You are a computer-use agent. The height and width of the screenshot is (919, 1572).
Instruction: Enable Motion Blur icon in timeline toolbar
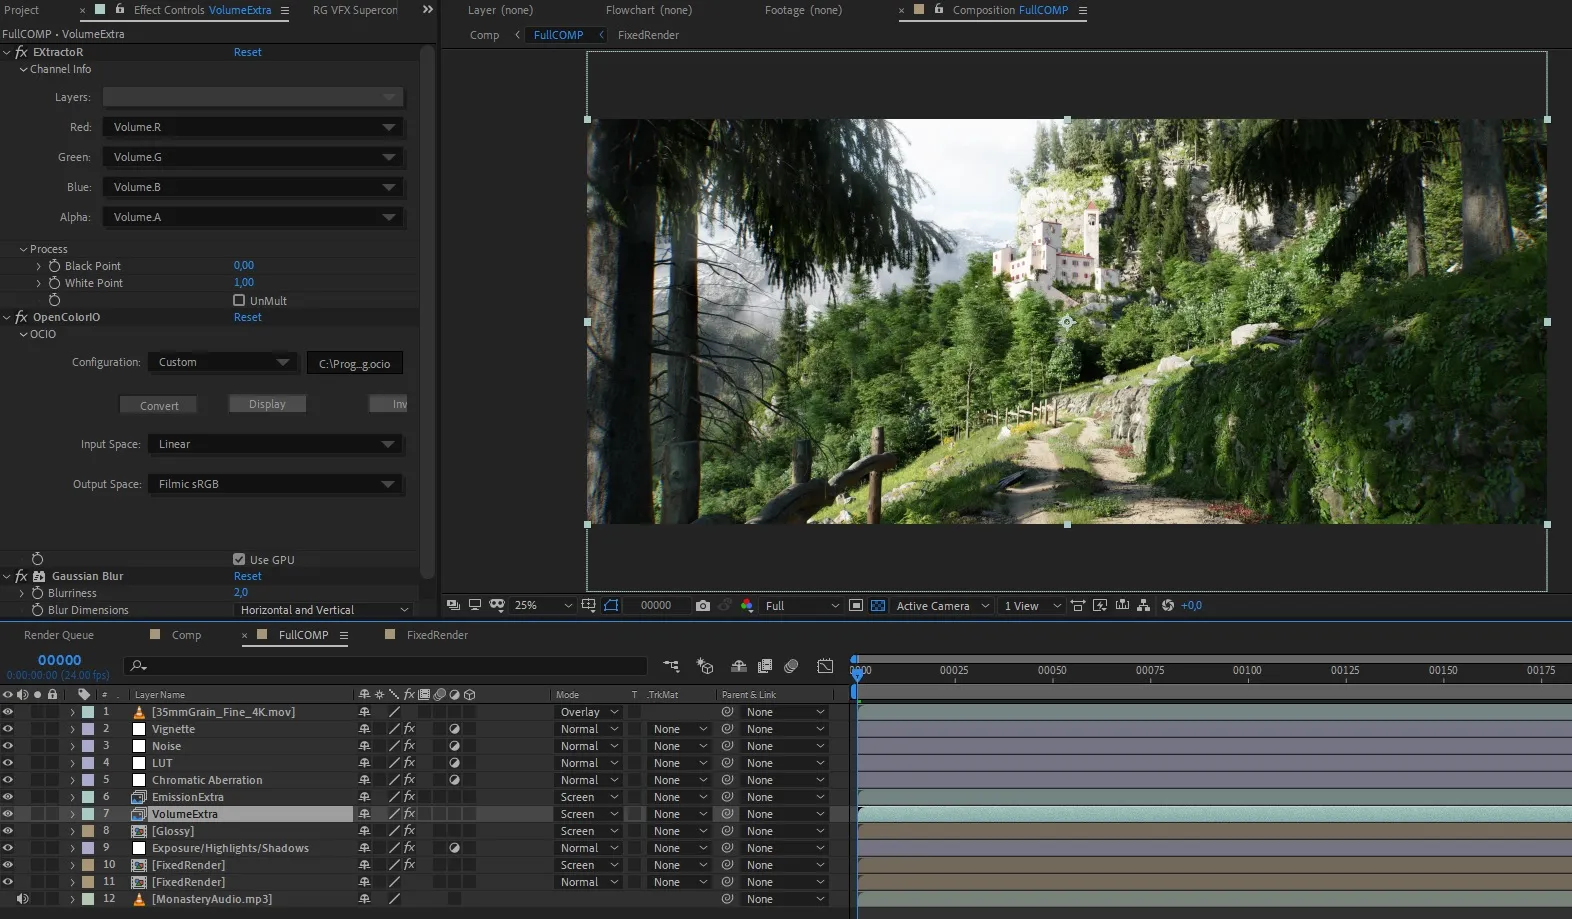pyautogui.click(x=791, y=666)
